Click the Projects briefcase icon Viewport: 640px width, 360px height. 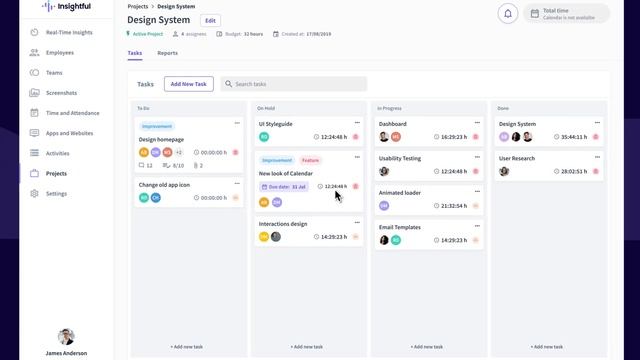[34, 173]
